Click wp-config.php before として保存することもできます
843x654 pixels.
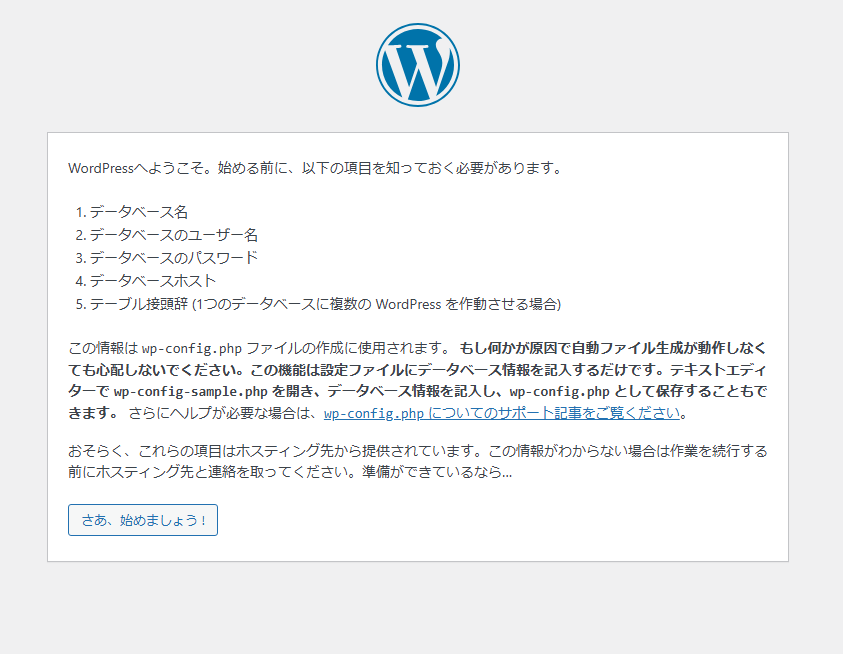click(559, 390)
